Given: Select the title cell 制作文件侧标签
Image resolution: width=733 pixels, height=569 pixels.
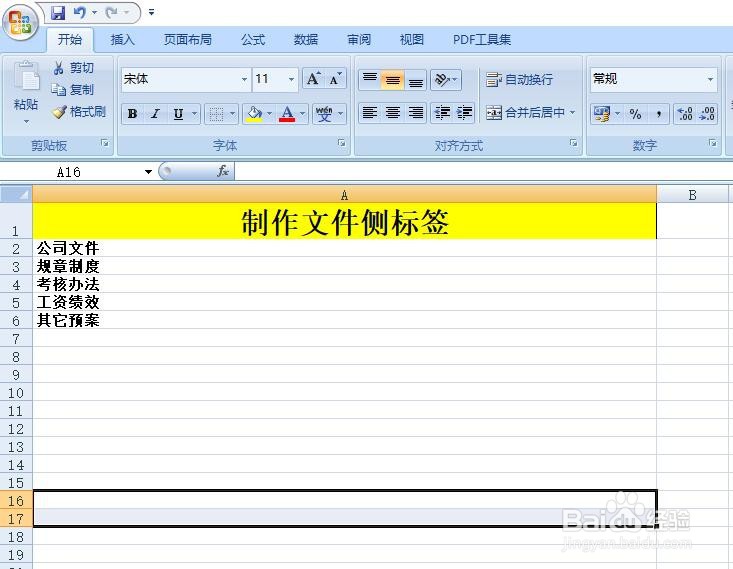Looking at the screenshot, I should point(345,221).
